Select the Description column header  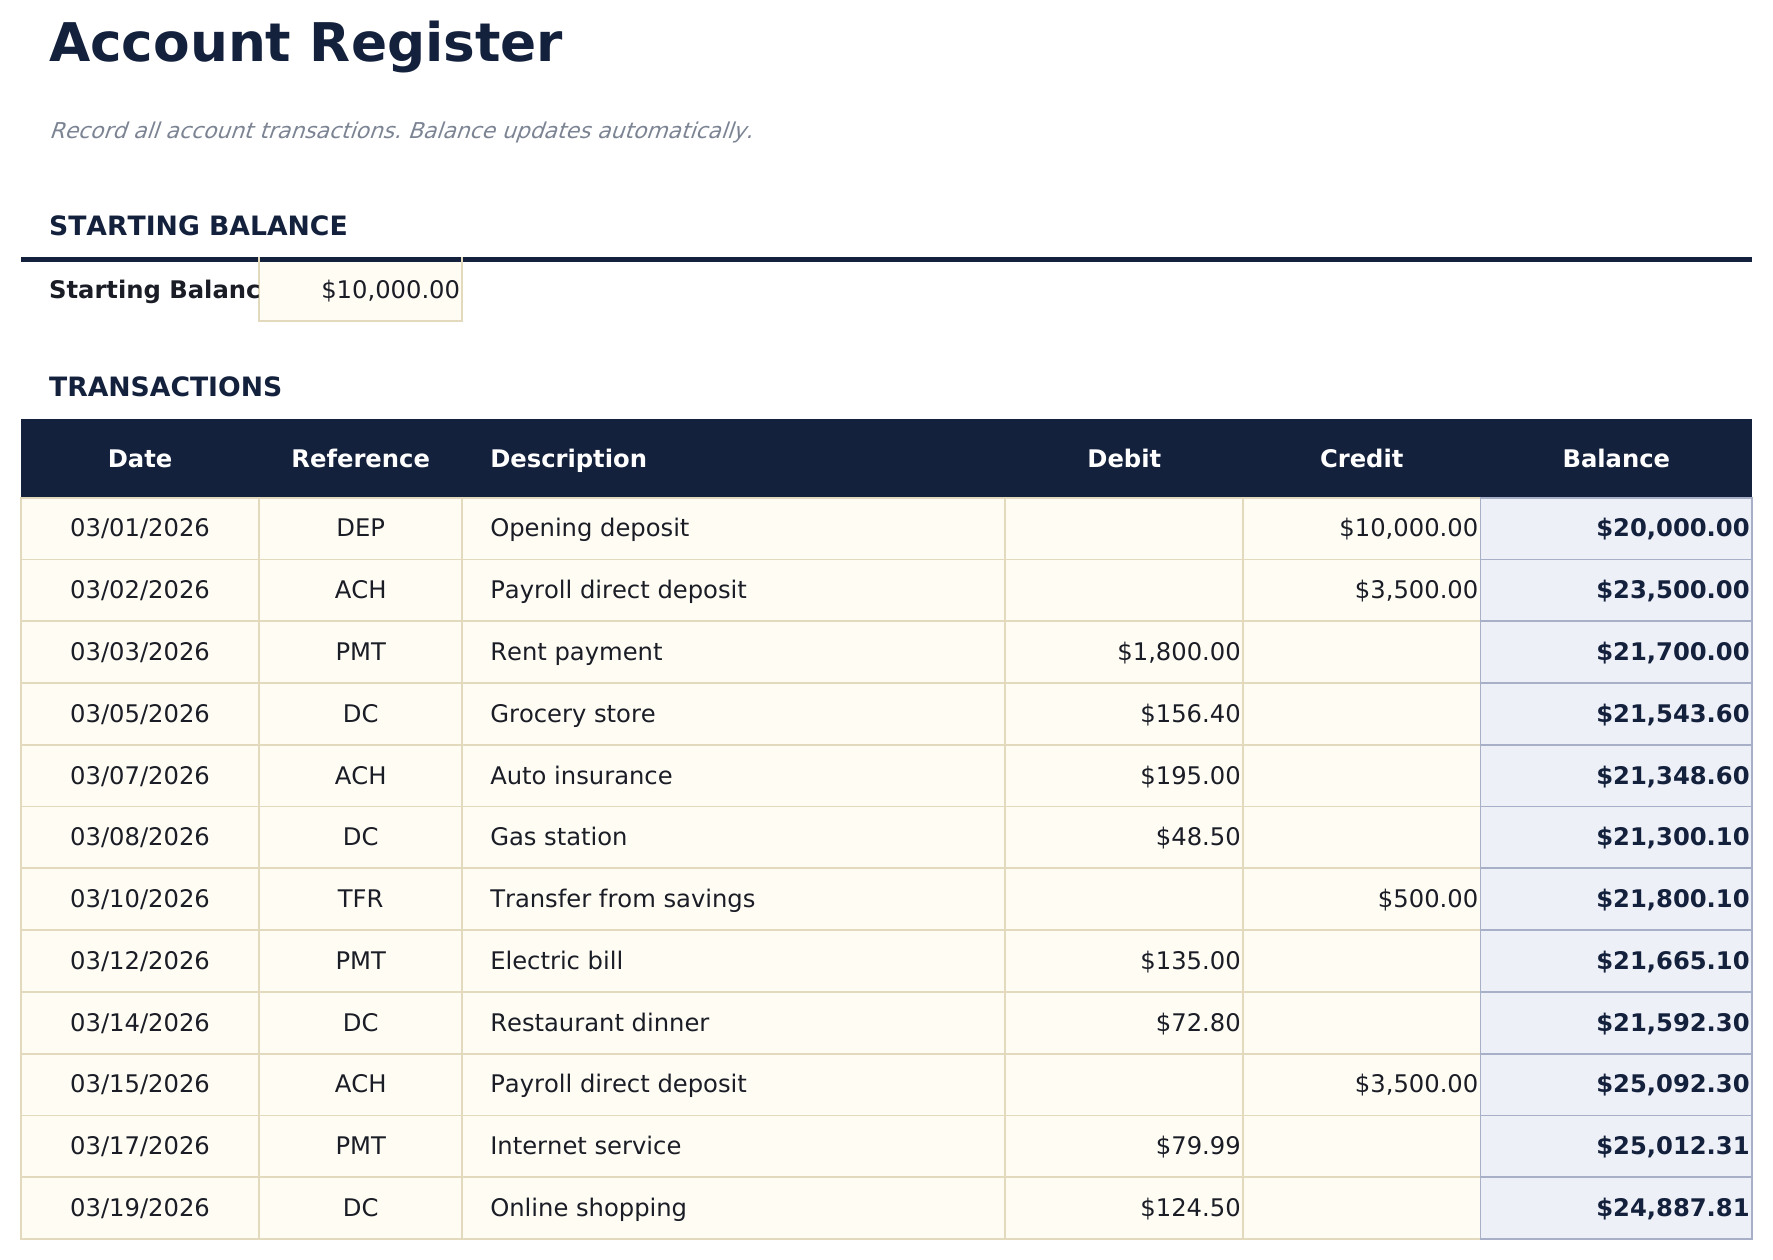(x=567, y=458)
